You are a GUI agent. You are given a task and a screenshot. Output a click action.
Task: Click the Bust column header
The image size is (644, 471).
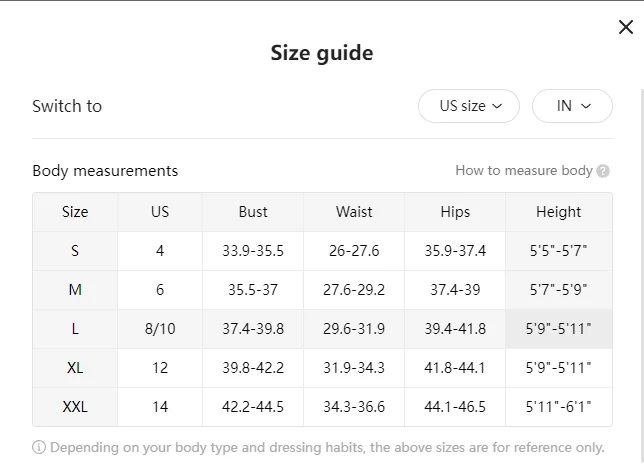[x=253, y=212]
